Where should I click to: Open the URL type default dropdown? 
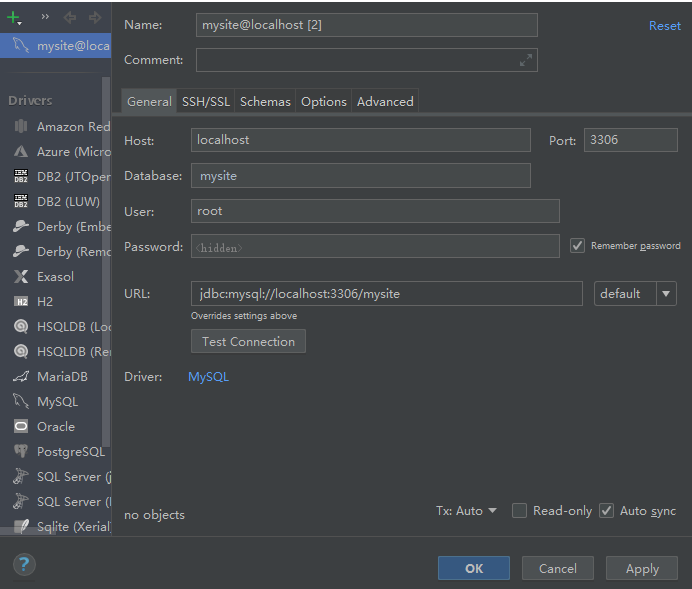[x=635, y=293]
